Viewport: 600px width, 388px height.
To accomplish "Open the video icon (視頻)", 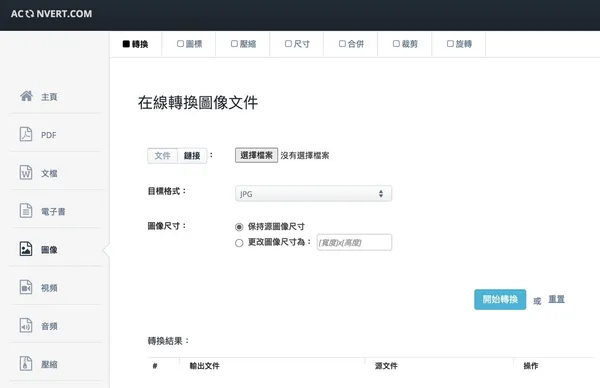I will (x=26, y=287).
